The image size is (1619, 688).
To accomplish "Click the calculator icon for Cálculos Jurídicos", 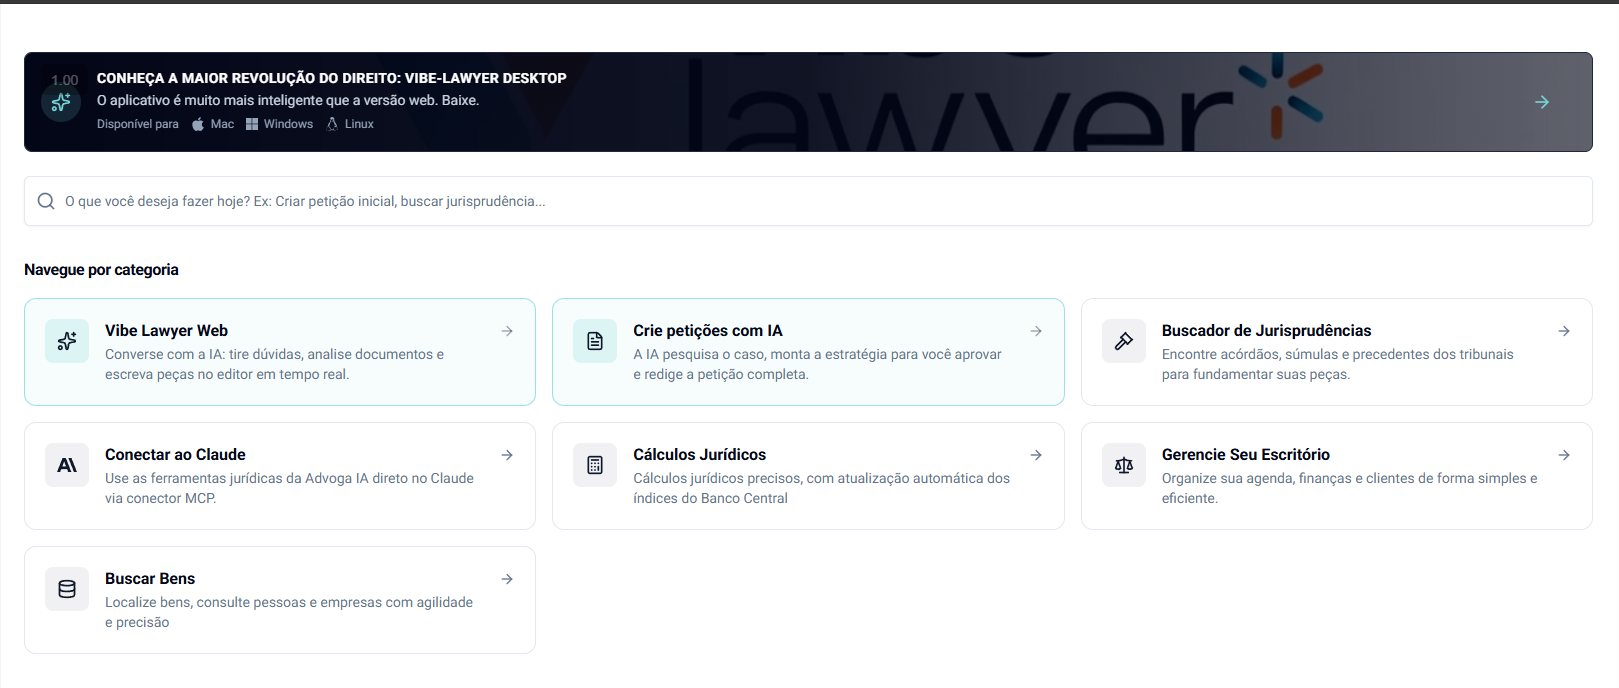I will [x=595, y=465].
